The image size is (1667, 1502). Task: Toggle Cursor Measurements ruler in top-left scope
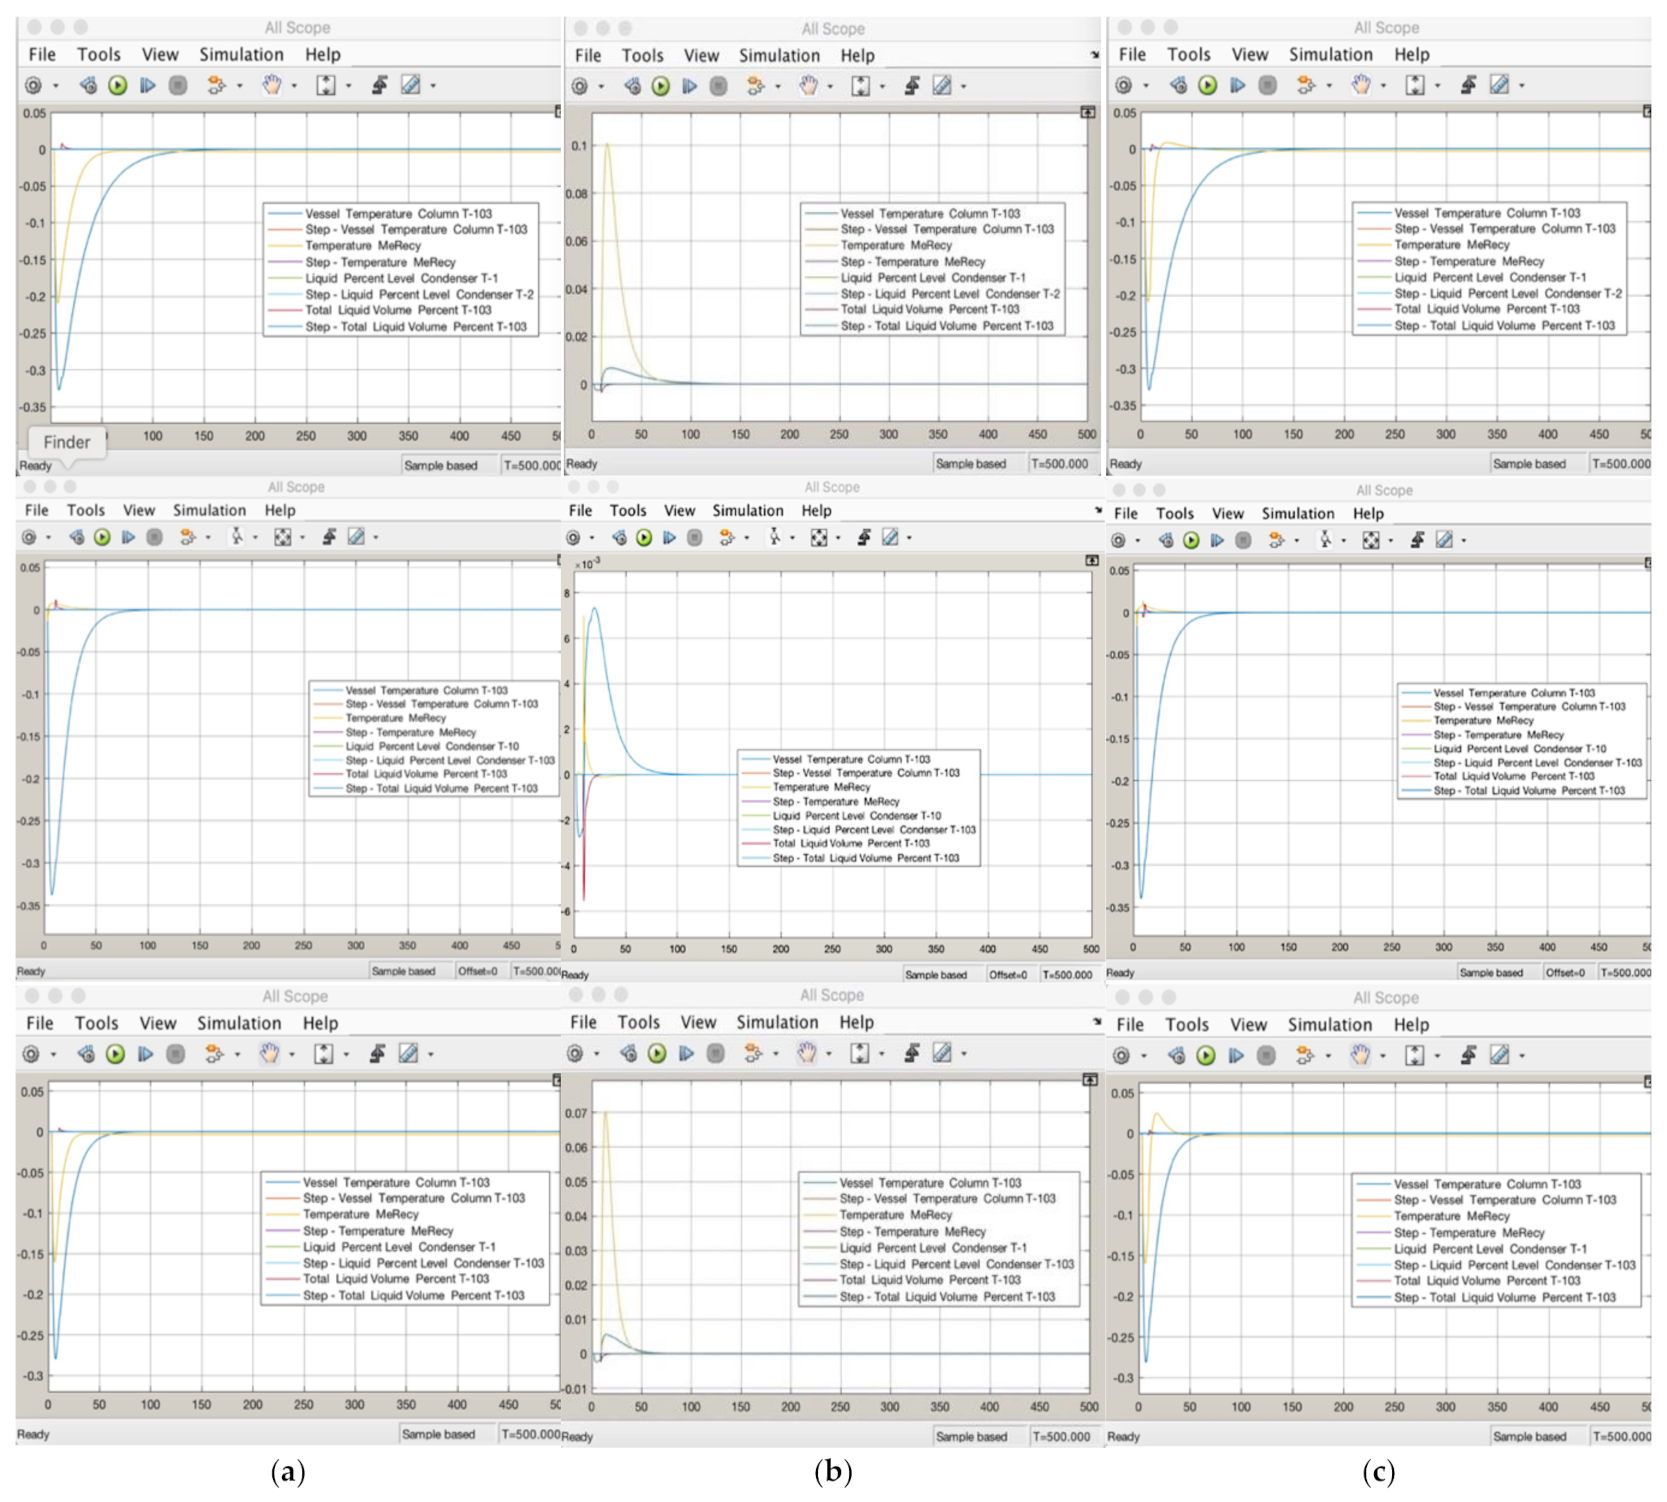click(410, 86)
